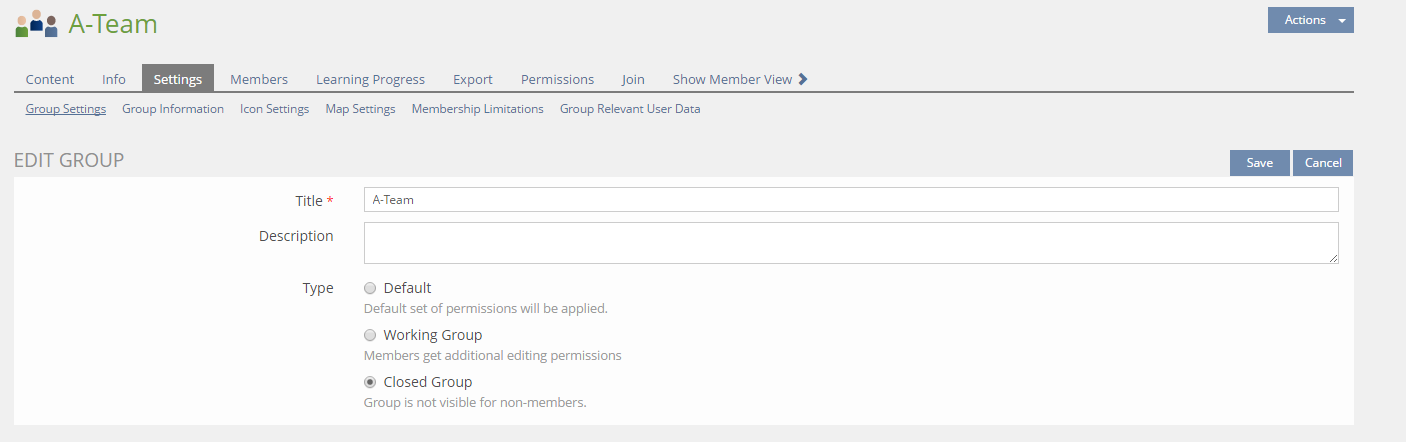Open the Info tab

(114, 79)
